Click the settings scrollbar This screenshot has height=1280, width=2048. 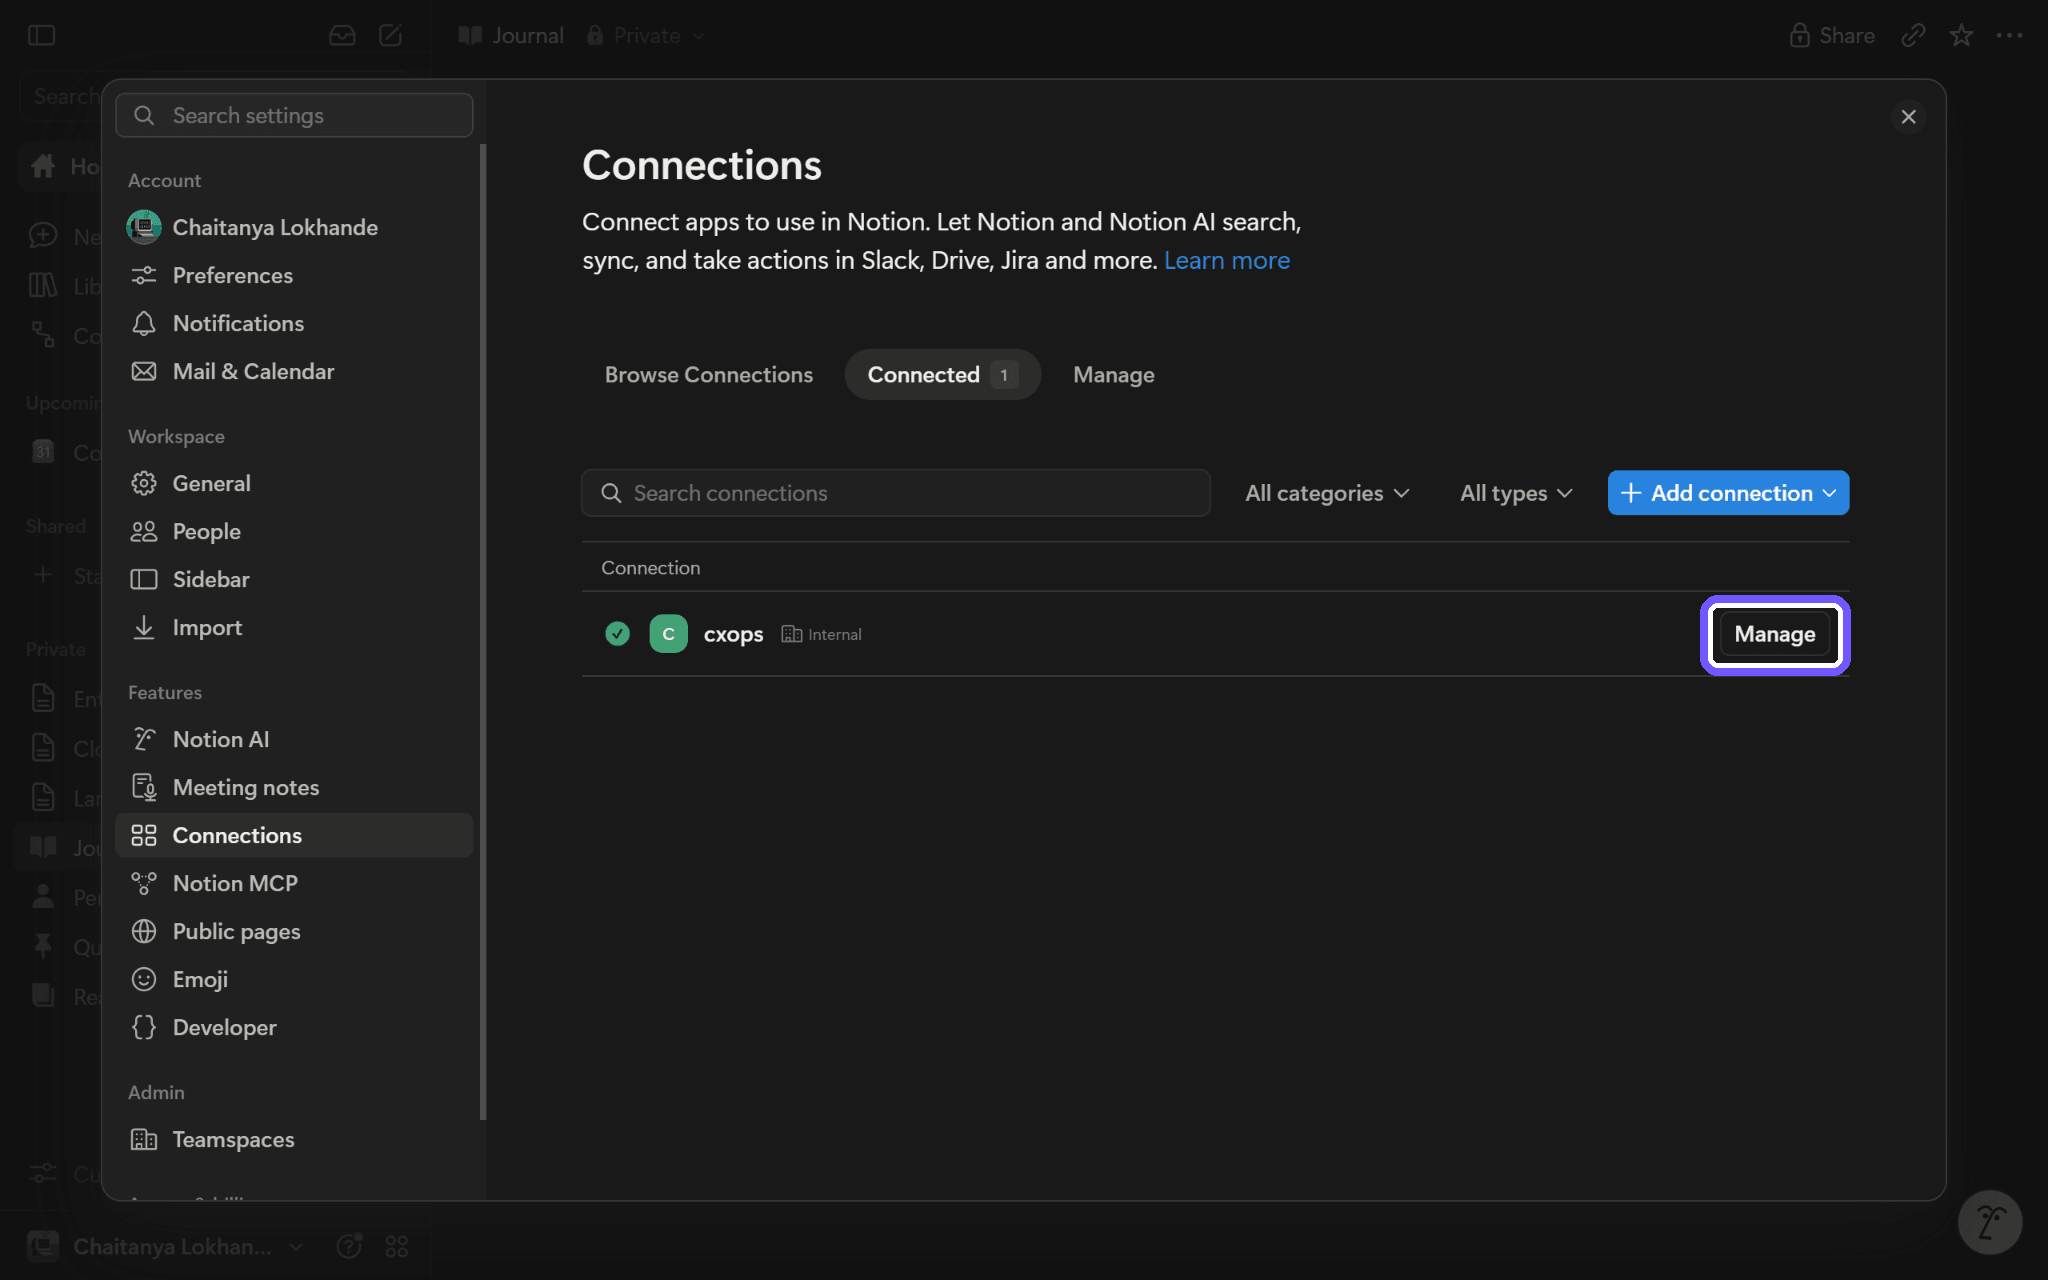pos(483,630)
